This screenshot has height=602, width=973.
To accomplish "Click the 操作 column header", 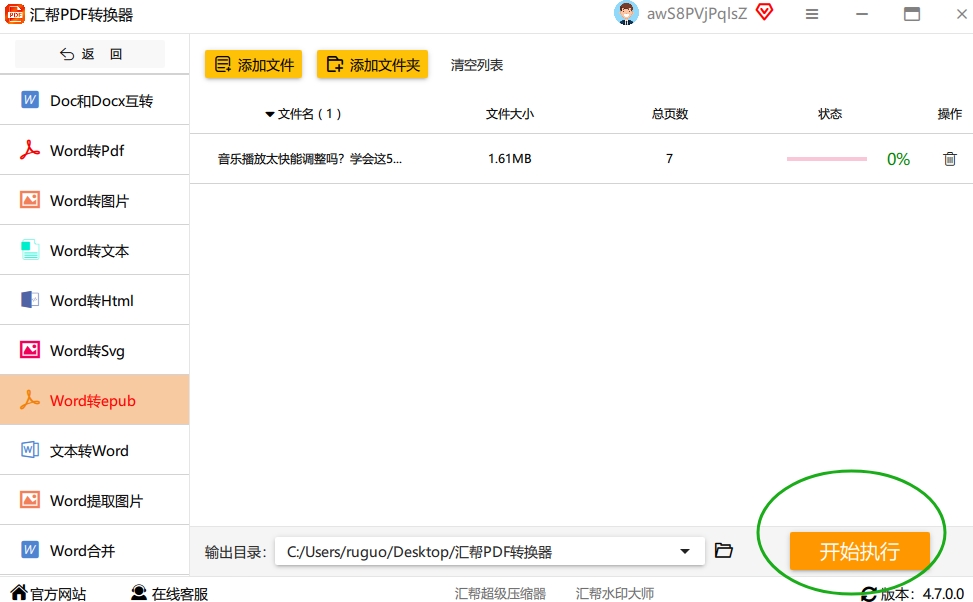I will 949,114.
